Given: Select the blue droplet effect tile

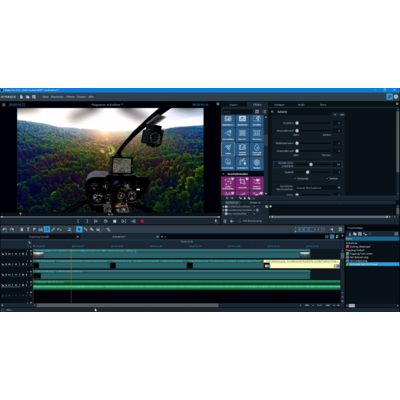Looking at the screenshot, I should click(x=257, y=149).
